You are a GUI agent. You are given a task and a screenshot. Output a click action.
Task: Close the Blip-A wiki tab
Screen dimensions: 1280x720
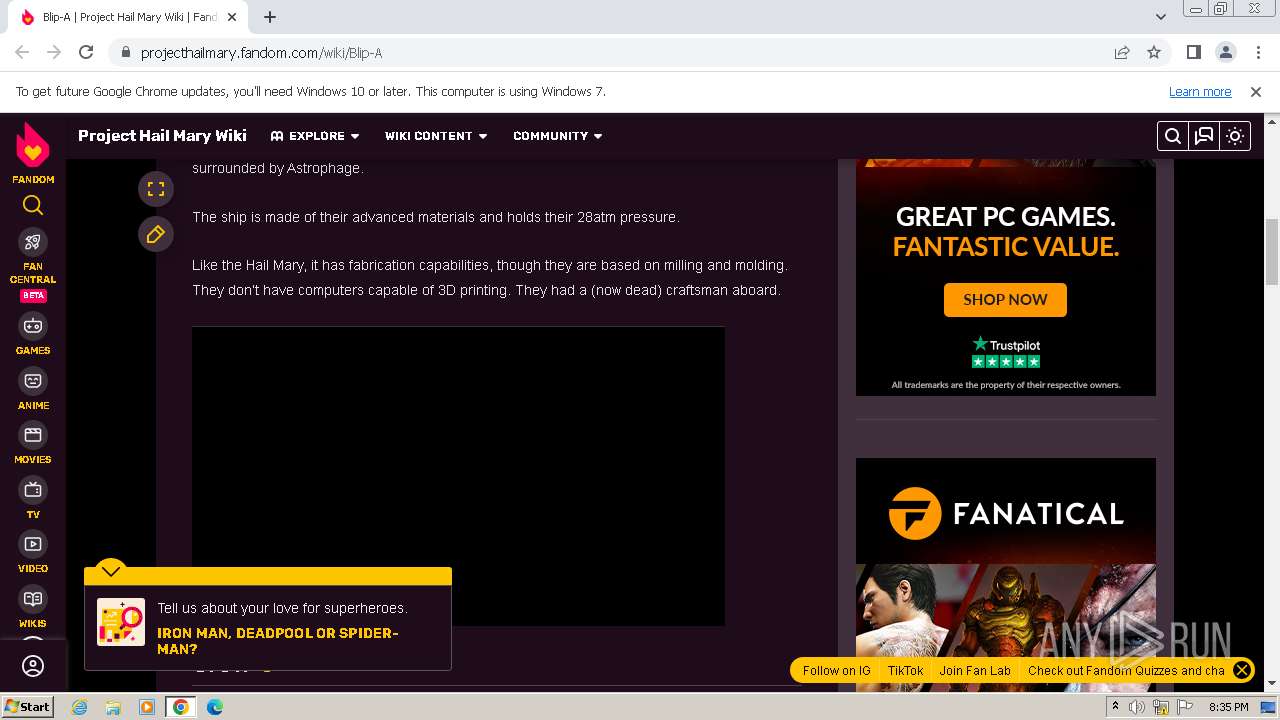click(x=232, y=17)
